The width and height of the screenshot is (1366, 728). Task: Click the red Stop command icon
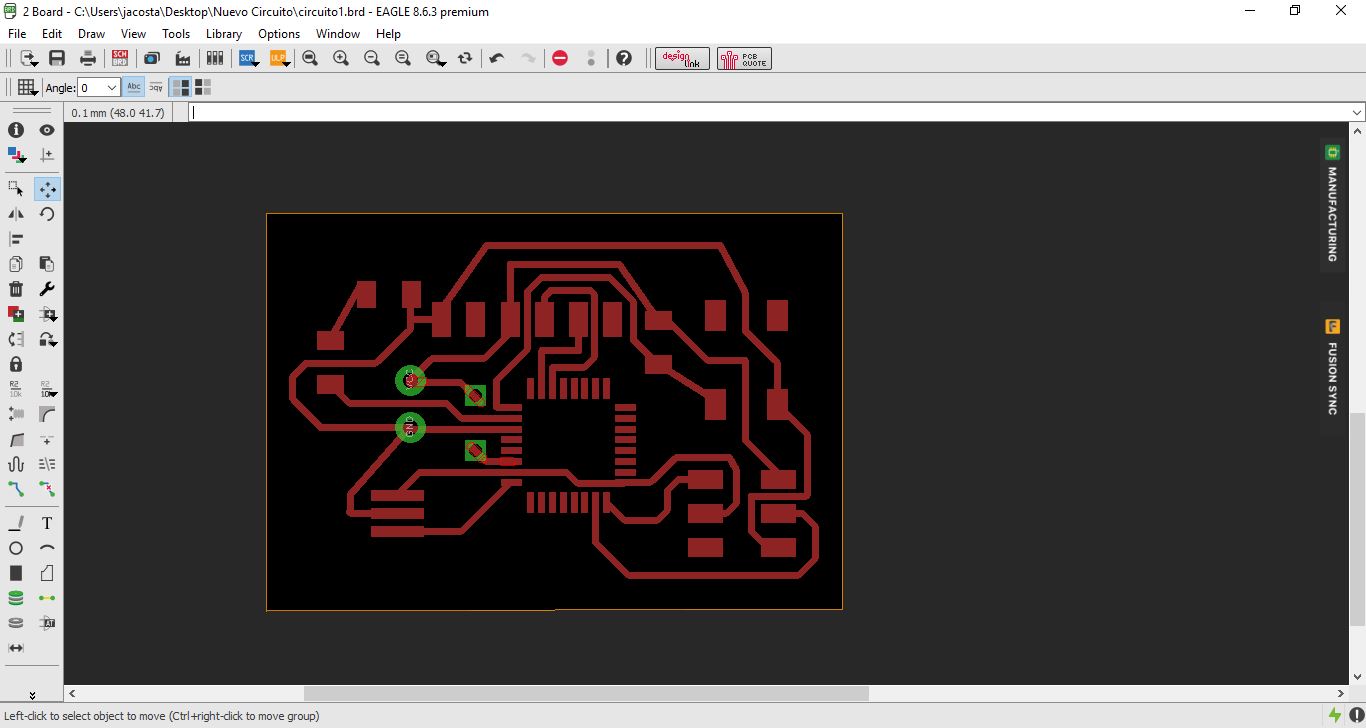pyautogui.click(x=560, y=59)
